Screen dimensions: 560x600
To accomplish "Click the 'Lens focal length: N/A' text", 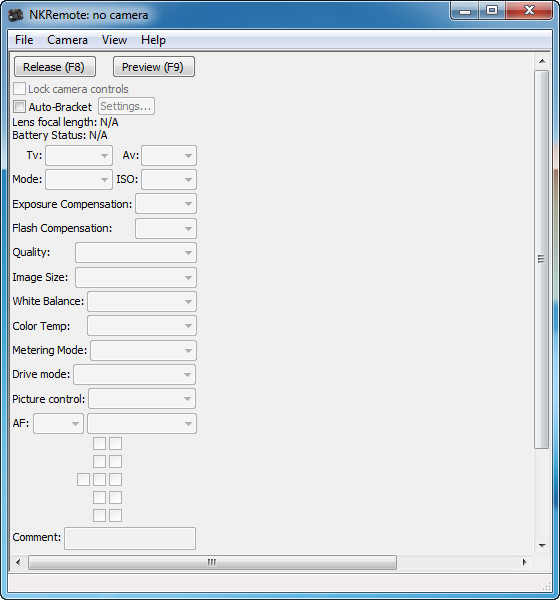I will point(65,122).
